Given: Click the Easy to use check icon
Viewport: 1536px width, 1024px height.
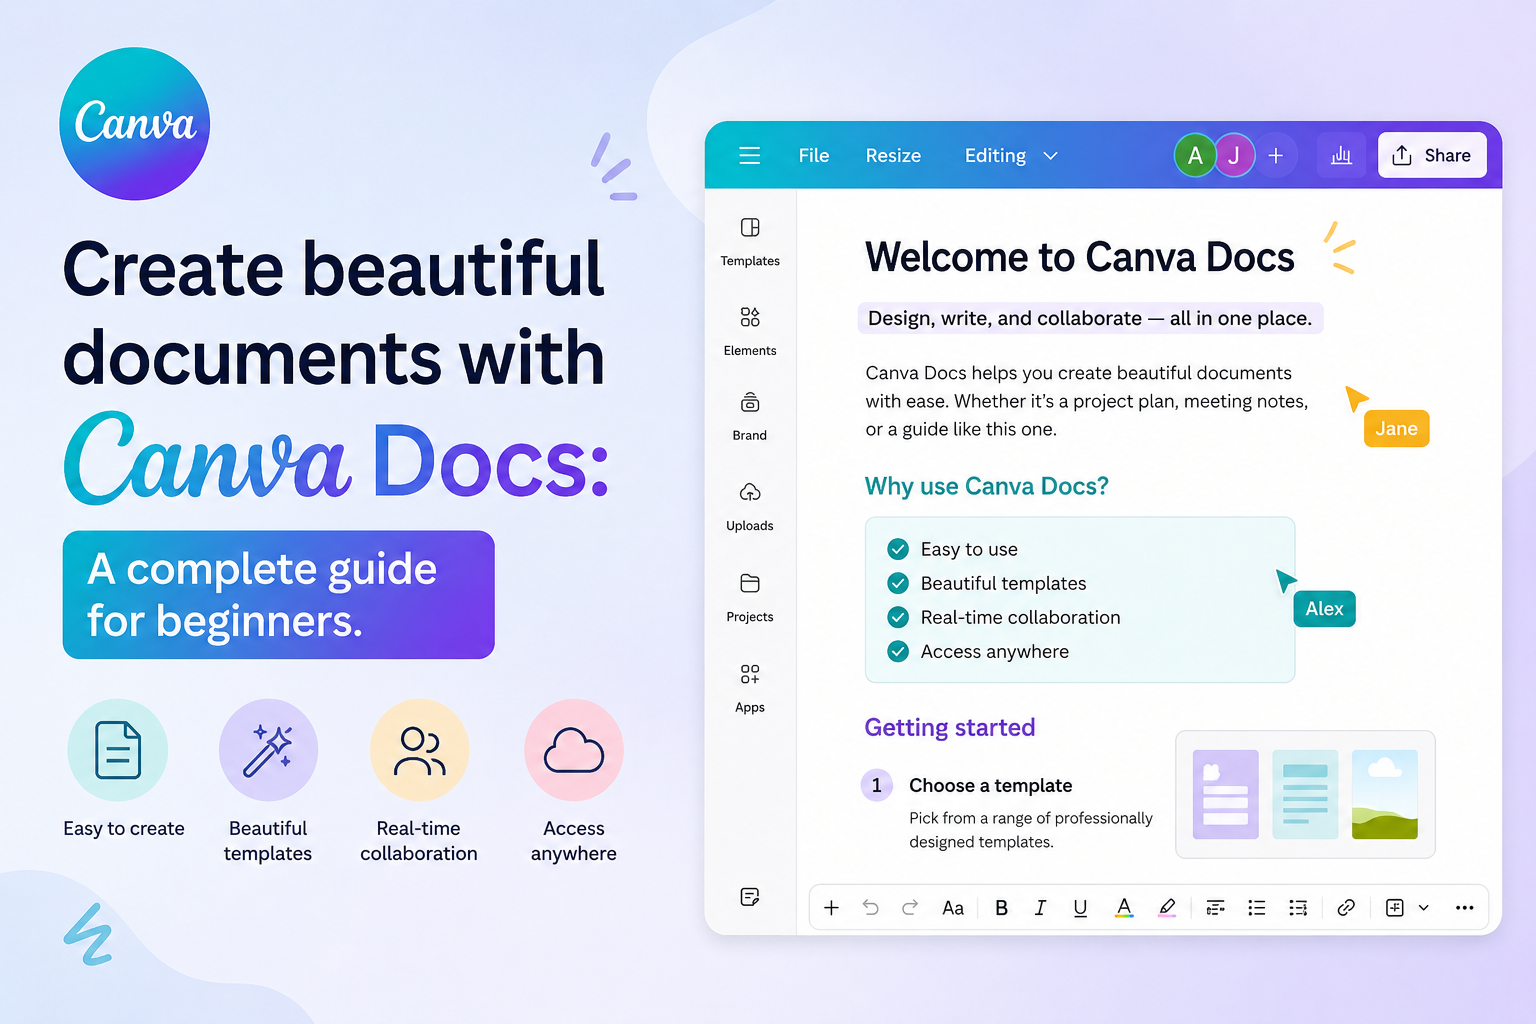Looking at the screenshot, I should click(898, 549).
